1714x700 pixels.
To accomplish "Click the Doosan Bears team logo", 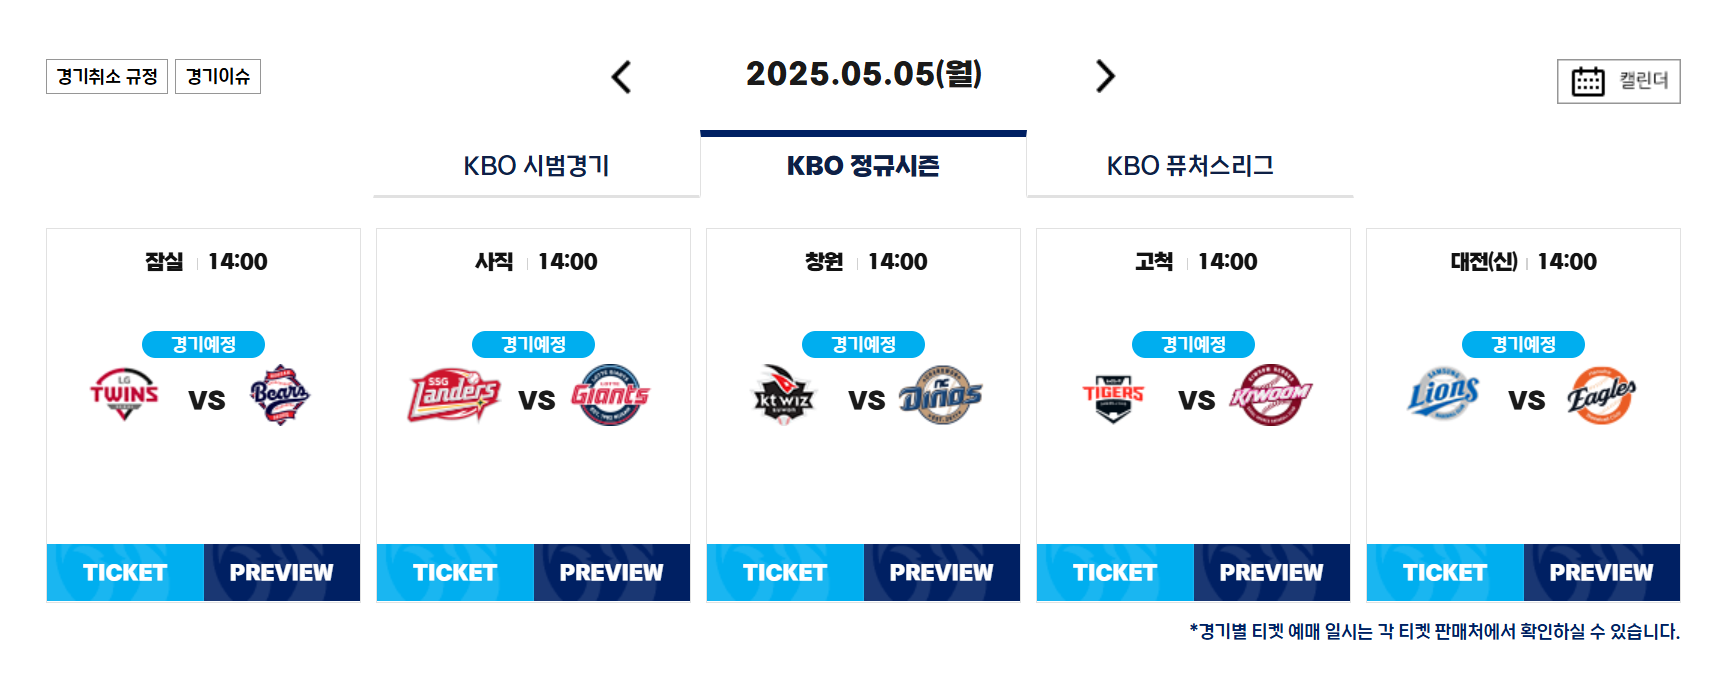I will [x=283, y=396].
